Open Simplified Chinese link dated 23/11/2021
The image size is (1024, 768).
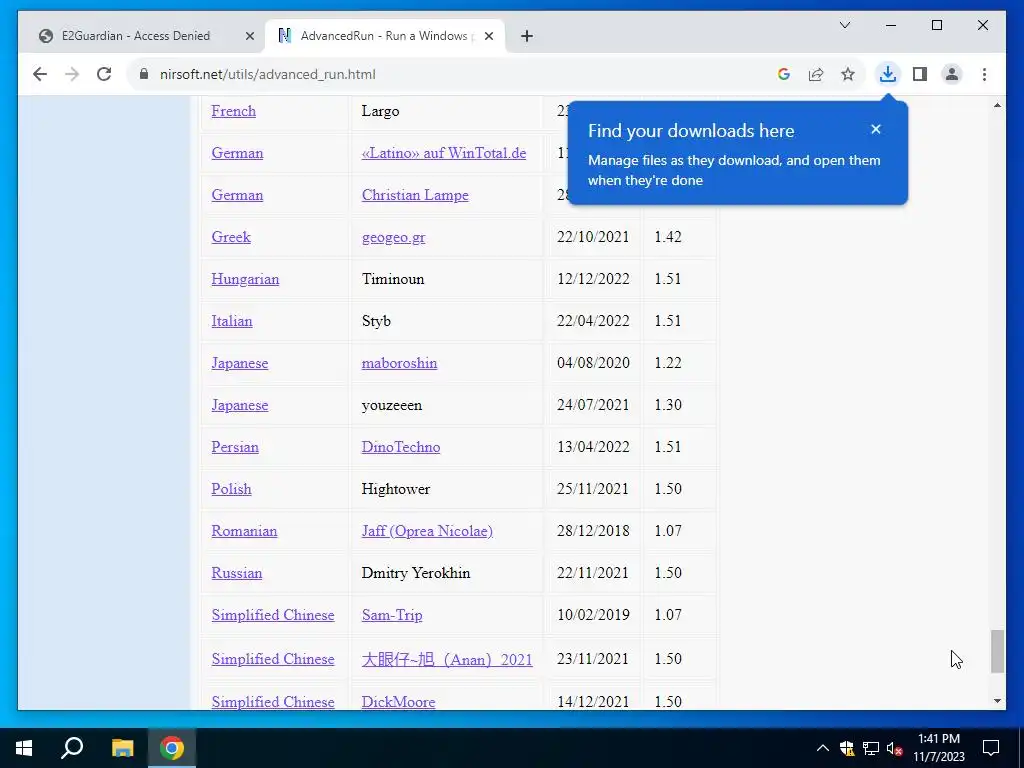273,659
